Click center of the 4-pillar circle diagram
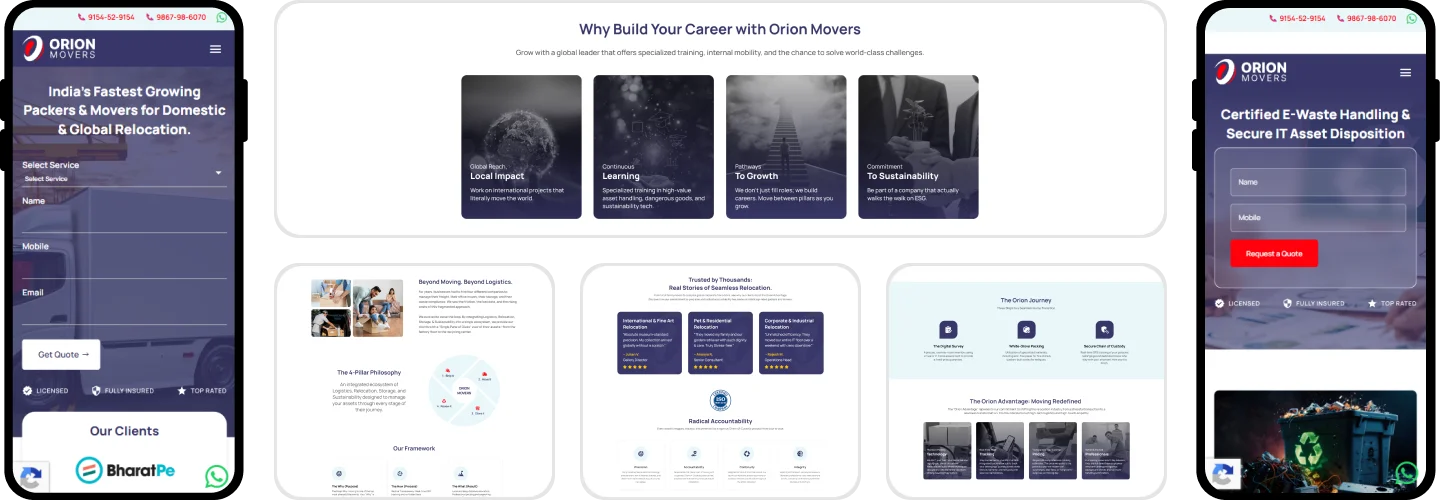This screenshot has width=1440, height=500. coord(464,391)
